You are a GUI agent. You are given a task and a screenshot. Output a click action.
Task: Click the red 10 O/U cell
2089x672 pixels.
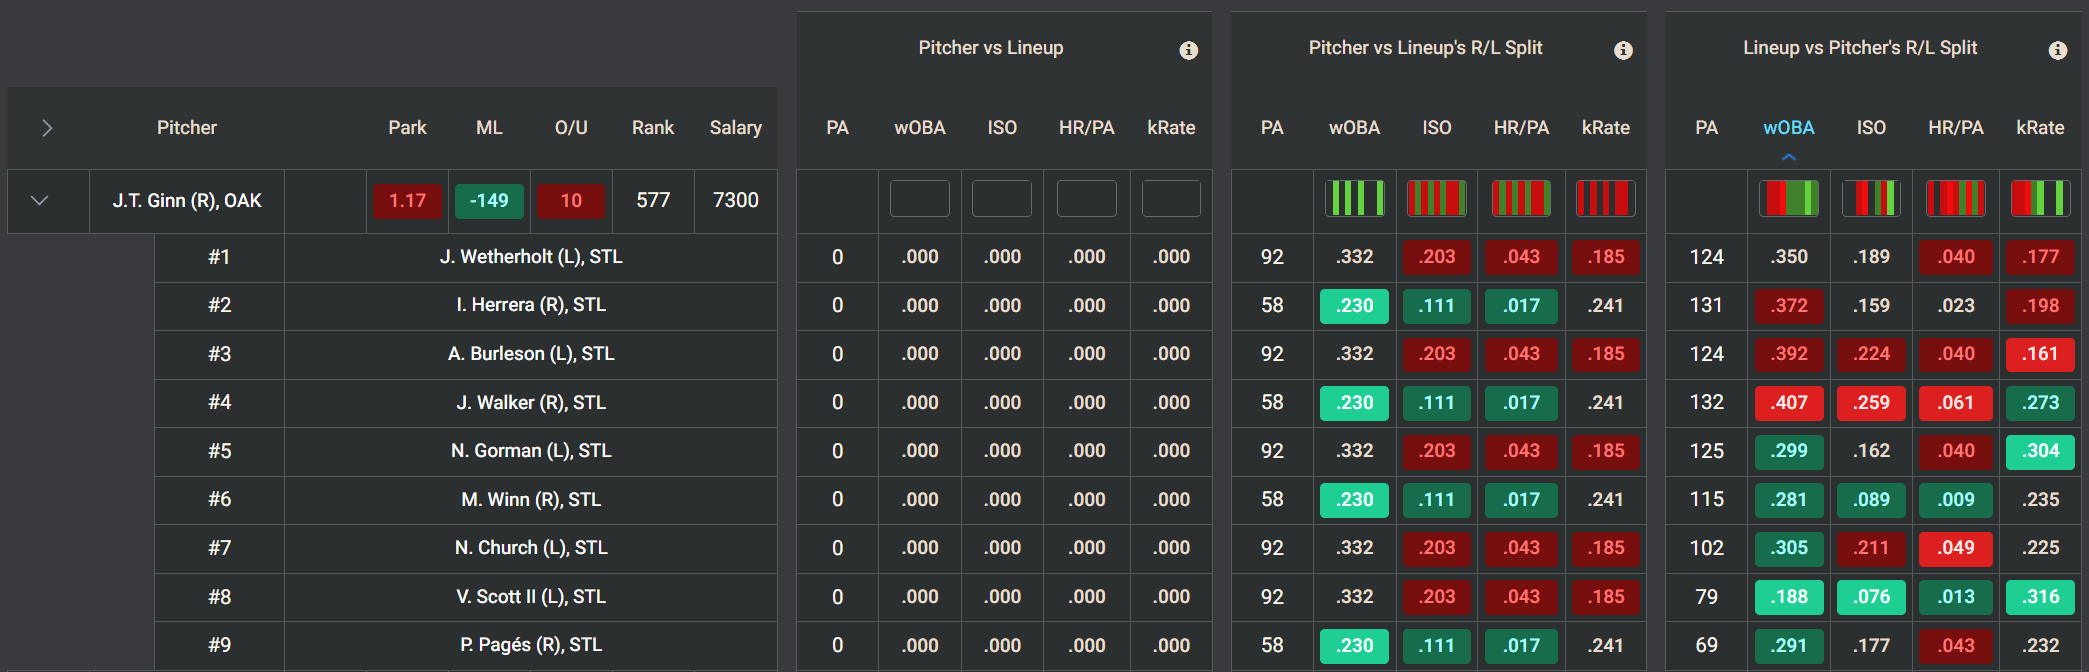pyautogui.click(x=571, y=200)
